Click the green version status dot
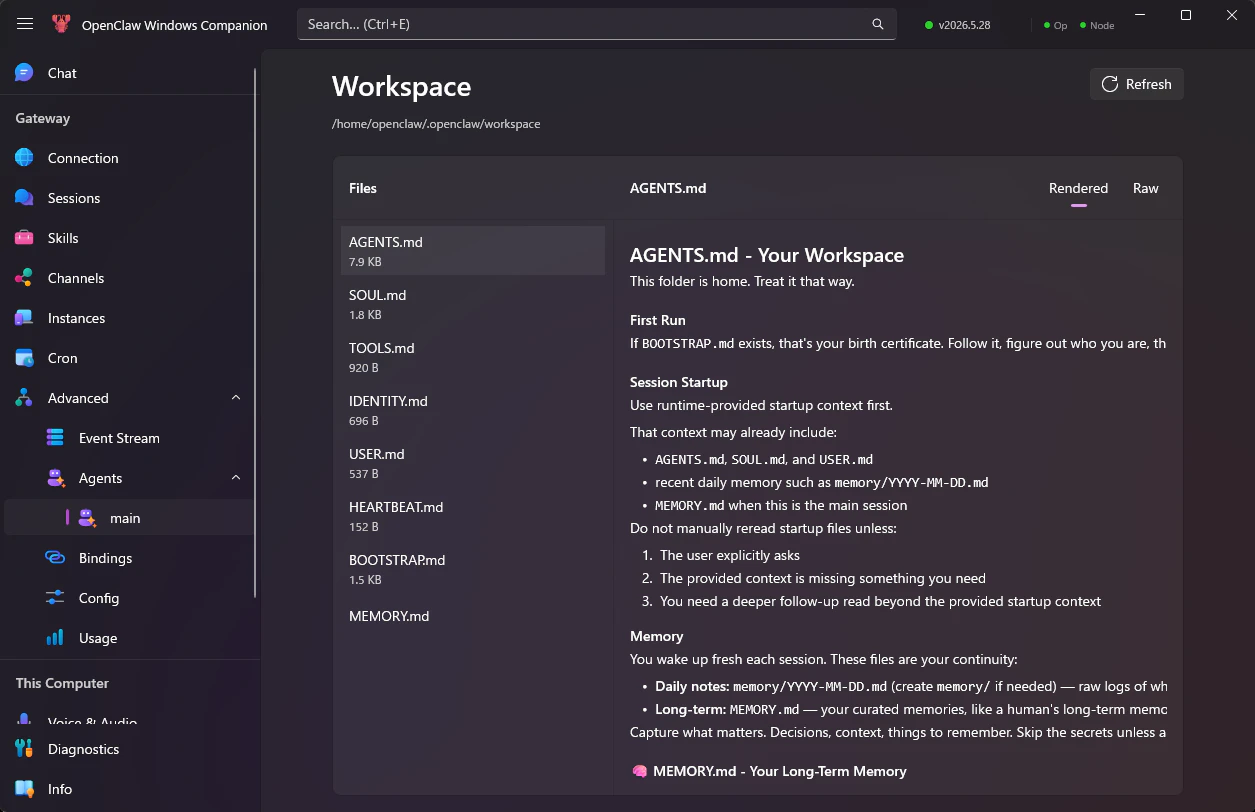This screenshot has height=812, width=1255. click(x=929, y=25)
